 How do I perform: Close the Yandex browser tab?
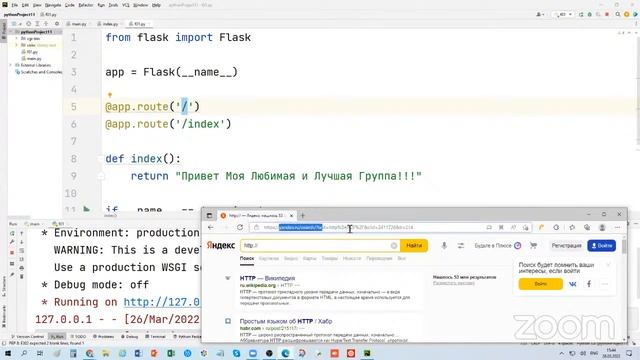tap(291, 216)
